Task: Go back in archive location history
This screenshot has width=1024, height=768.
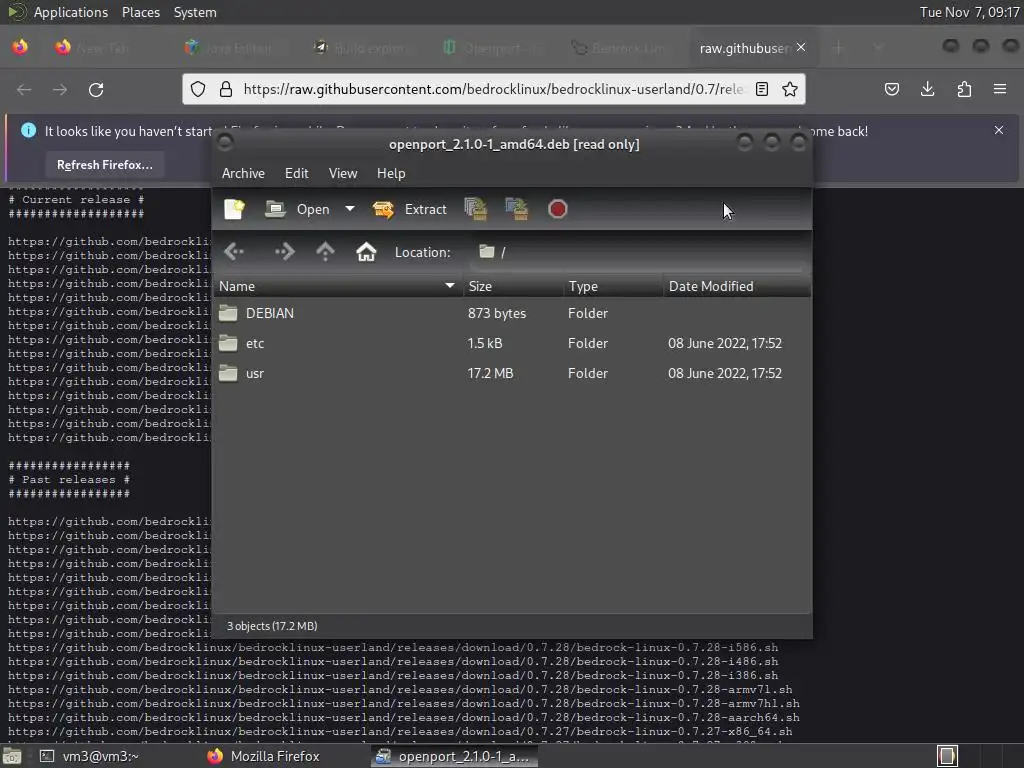Action: coord(234,252)
